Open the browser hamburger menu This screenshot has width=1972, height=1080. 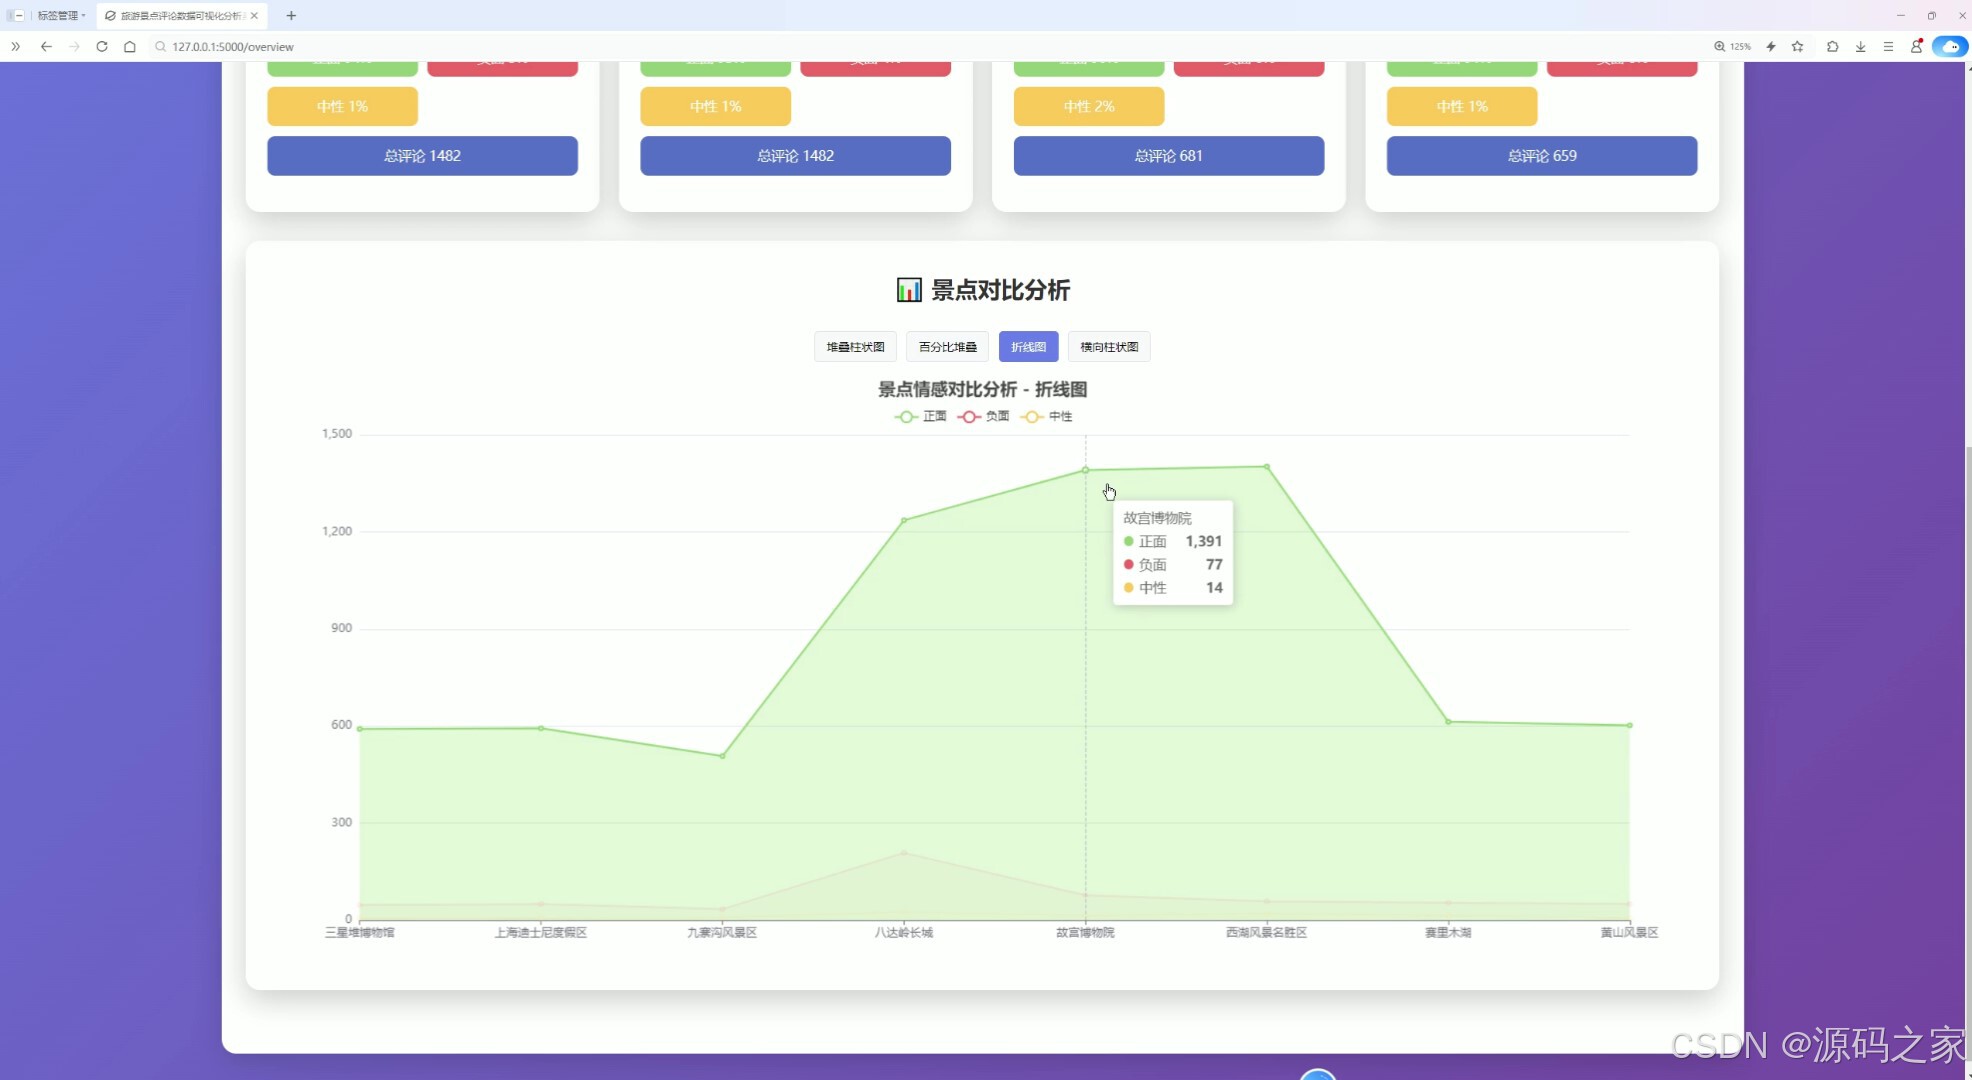point(1888,46)
